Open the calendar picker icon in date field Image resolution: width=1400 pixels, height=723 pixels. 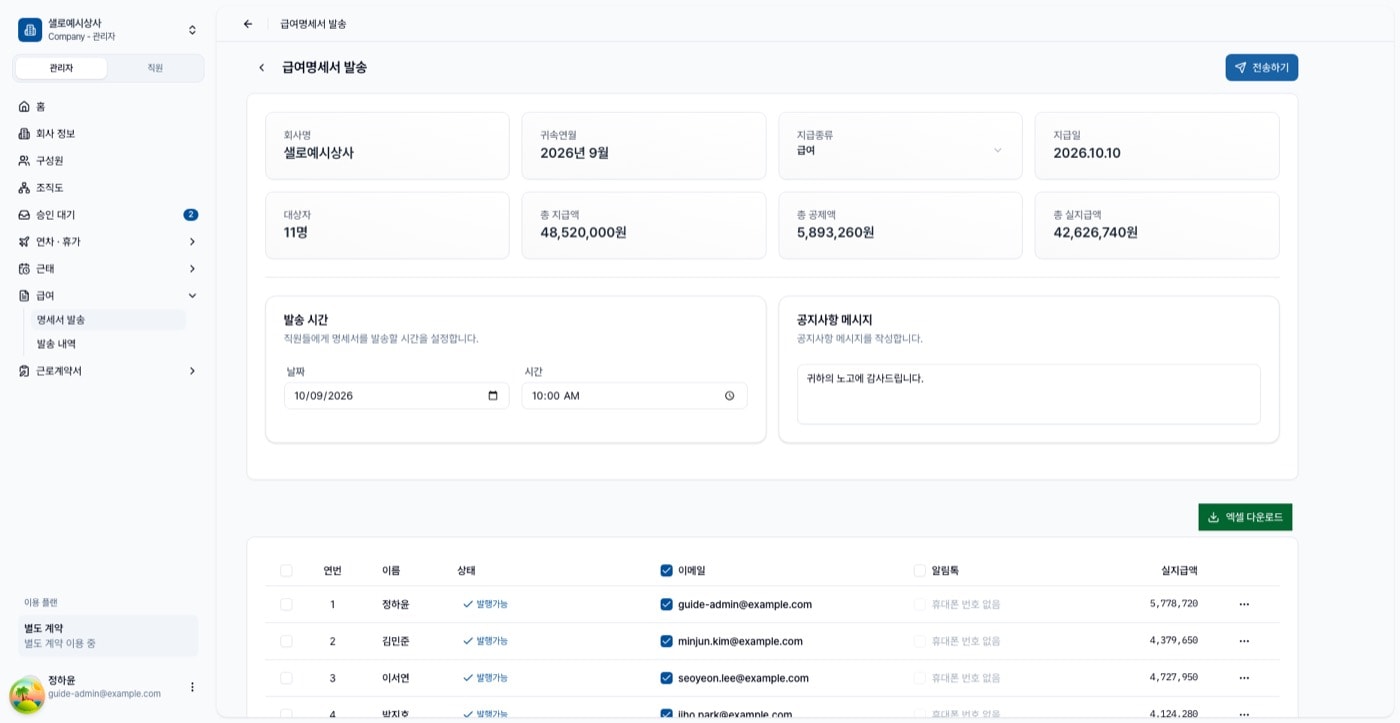coord(493,396)
